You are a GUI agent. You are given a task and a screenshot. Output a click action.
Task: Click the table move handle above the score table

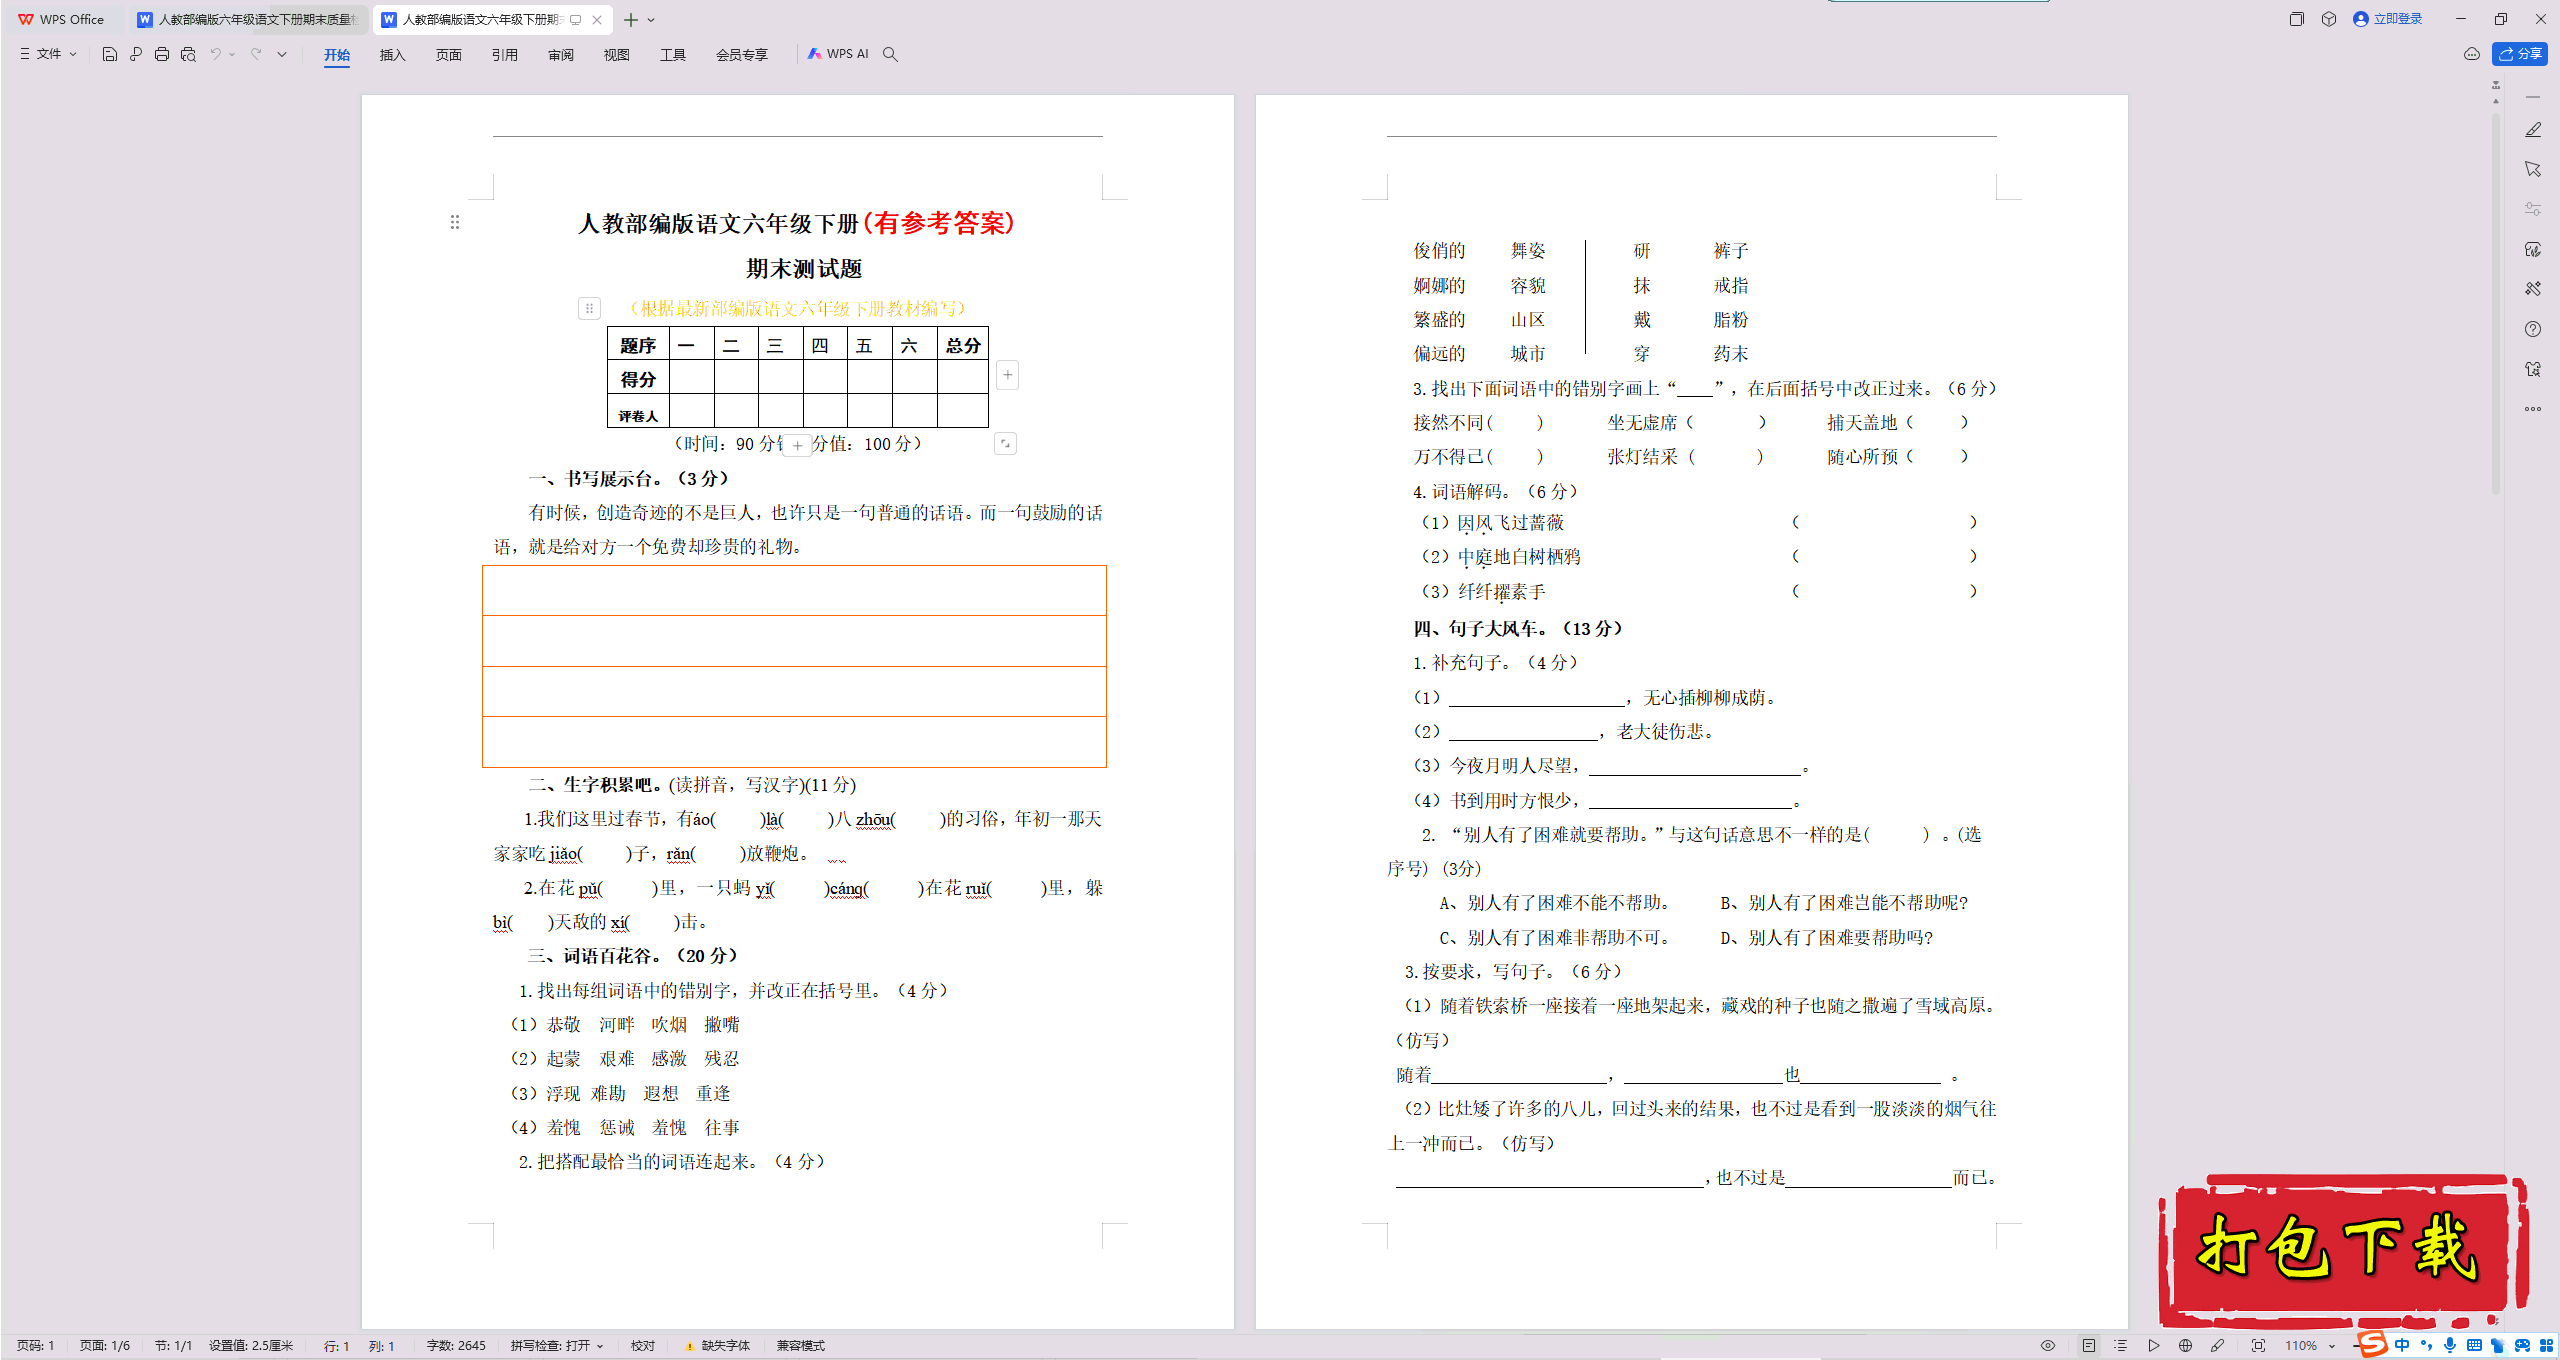coord(590,308)
